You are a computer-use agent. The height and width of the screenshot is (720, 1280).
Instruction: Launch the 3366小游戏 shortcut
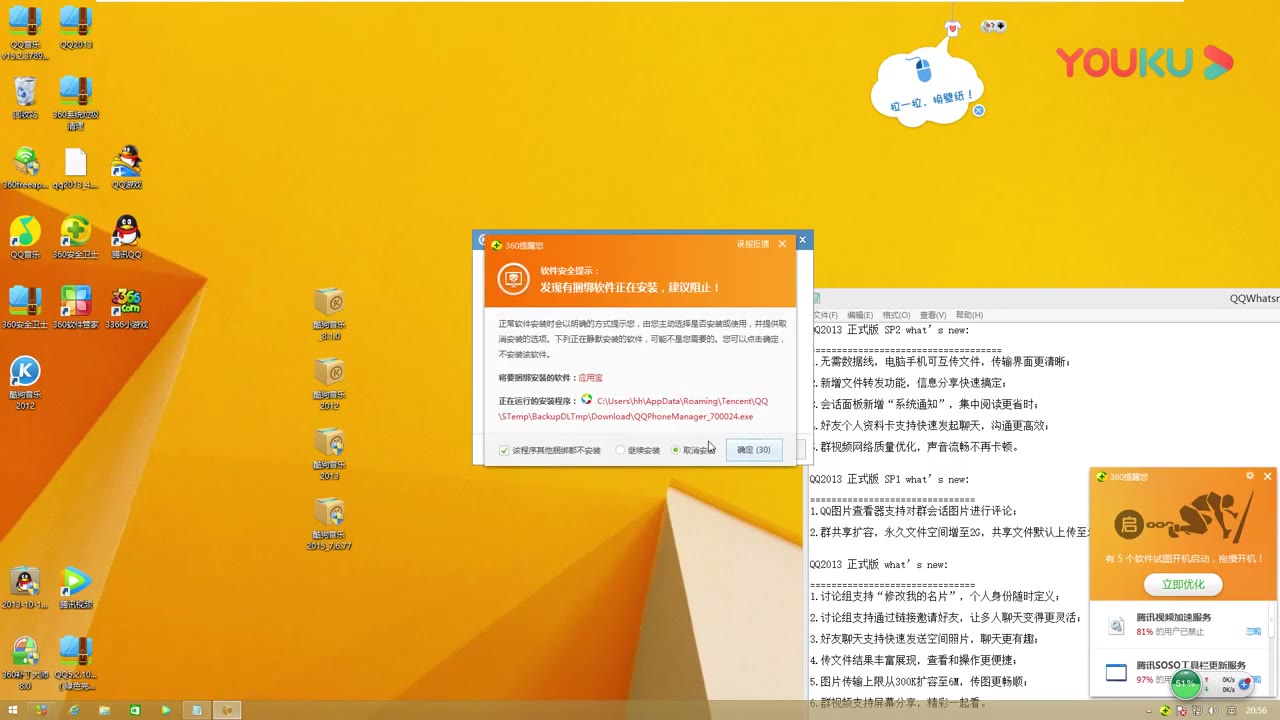point(126,307)
